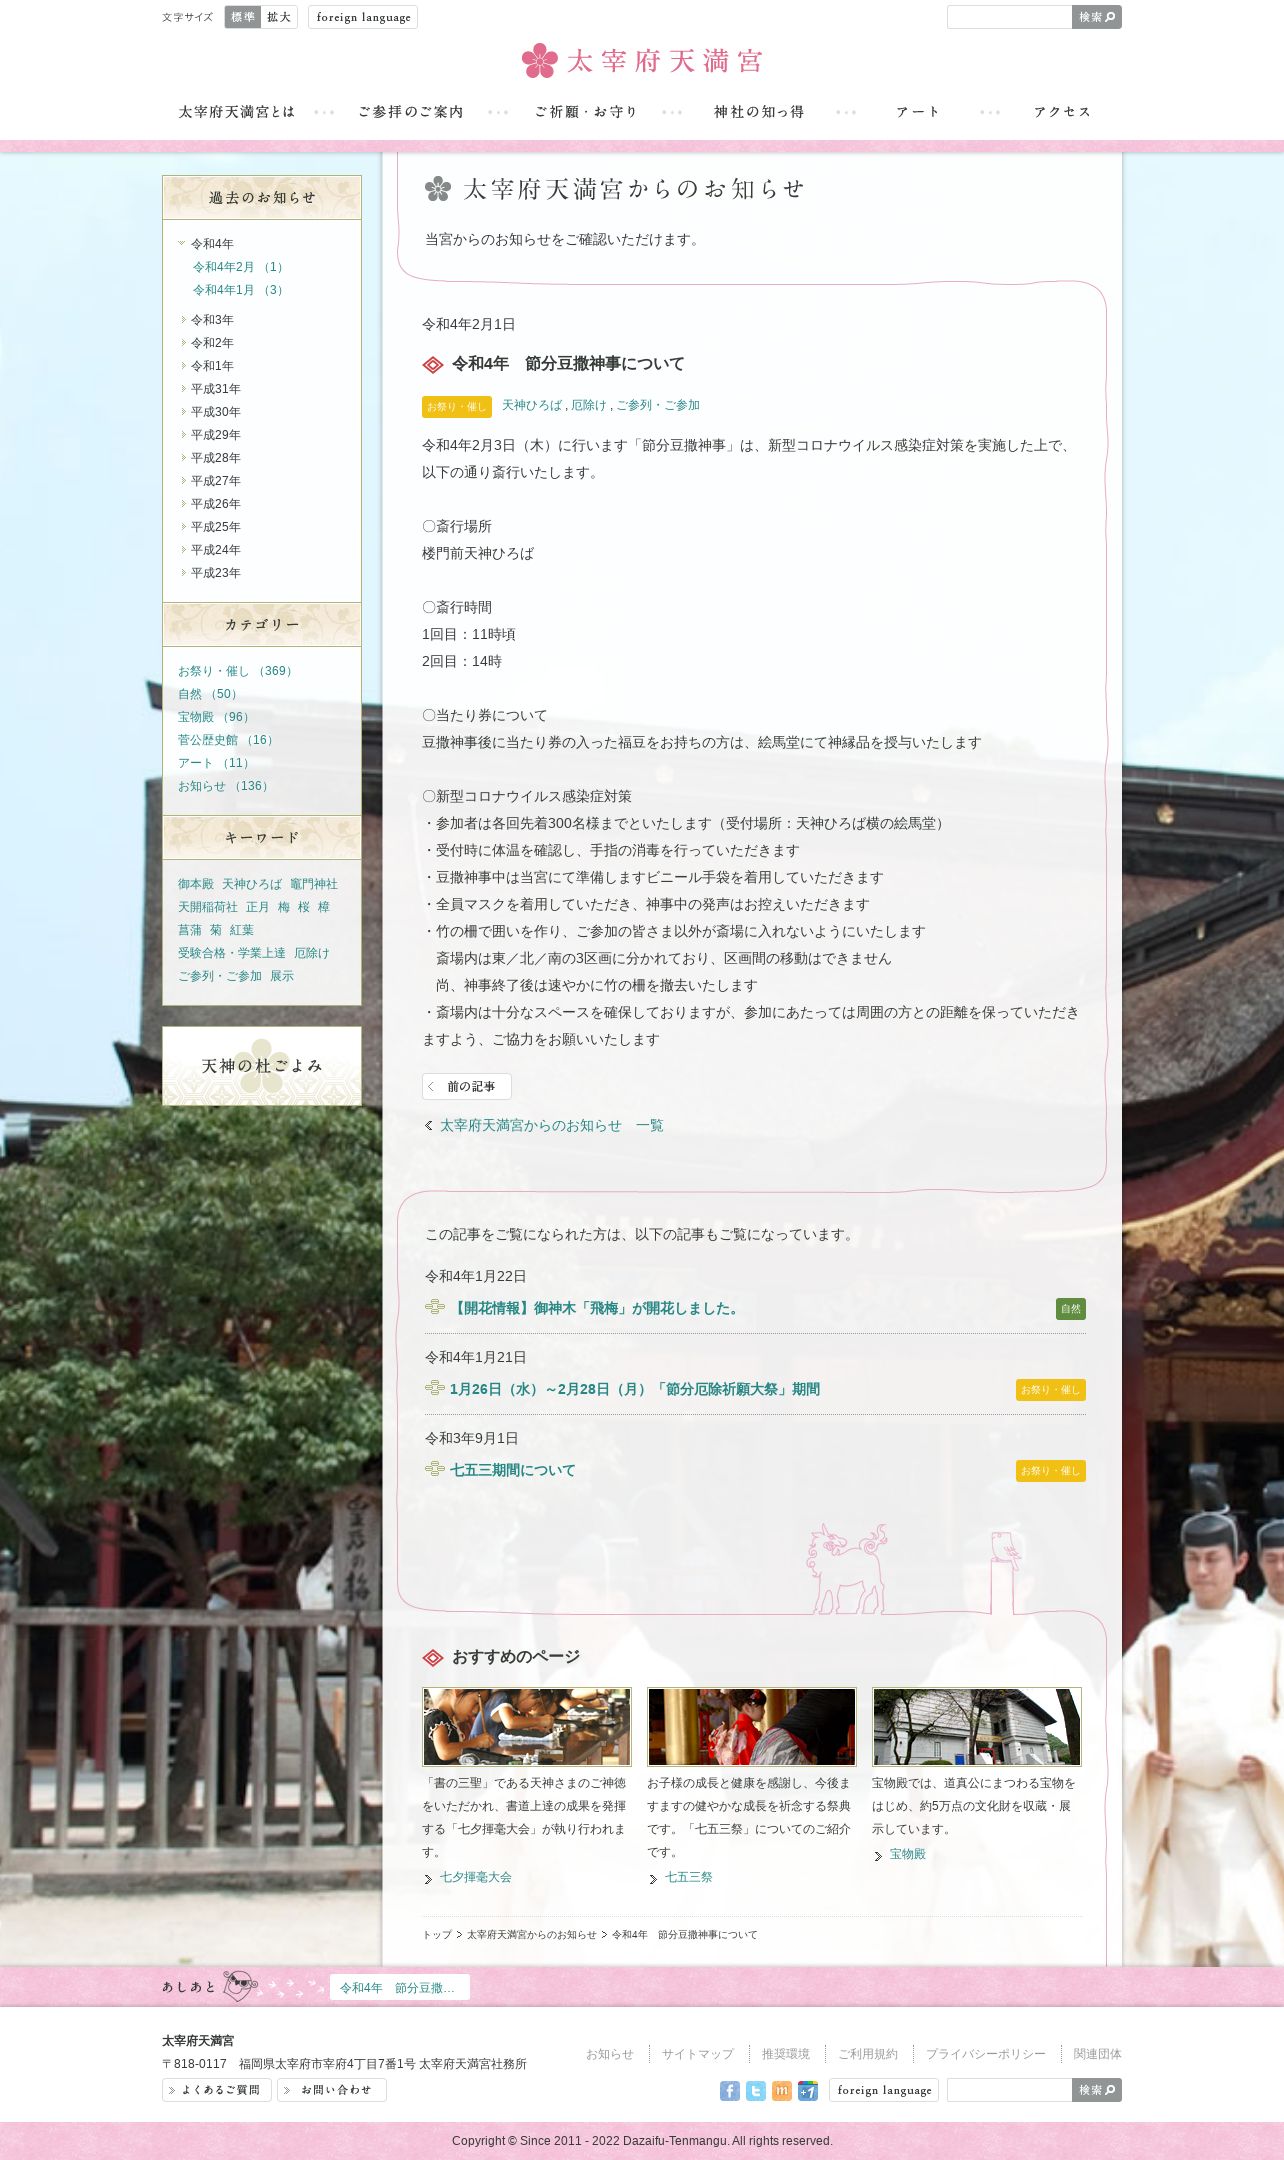
Task: Click the 宝物殿 building thumbnail
Action: click(977, 1727)
